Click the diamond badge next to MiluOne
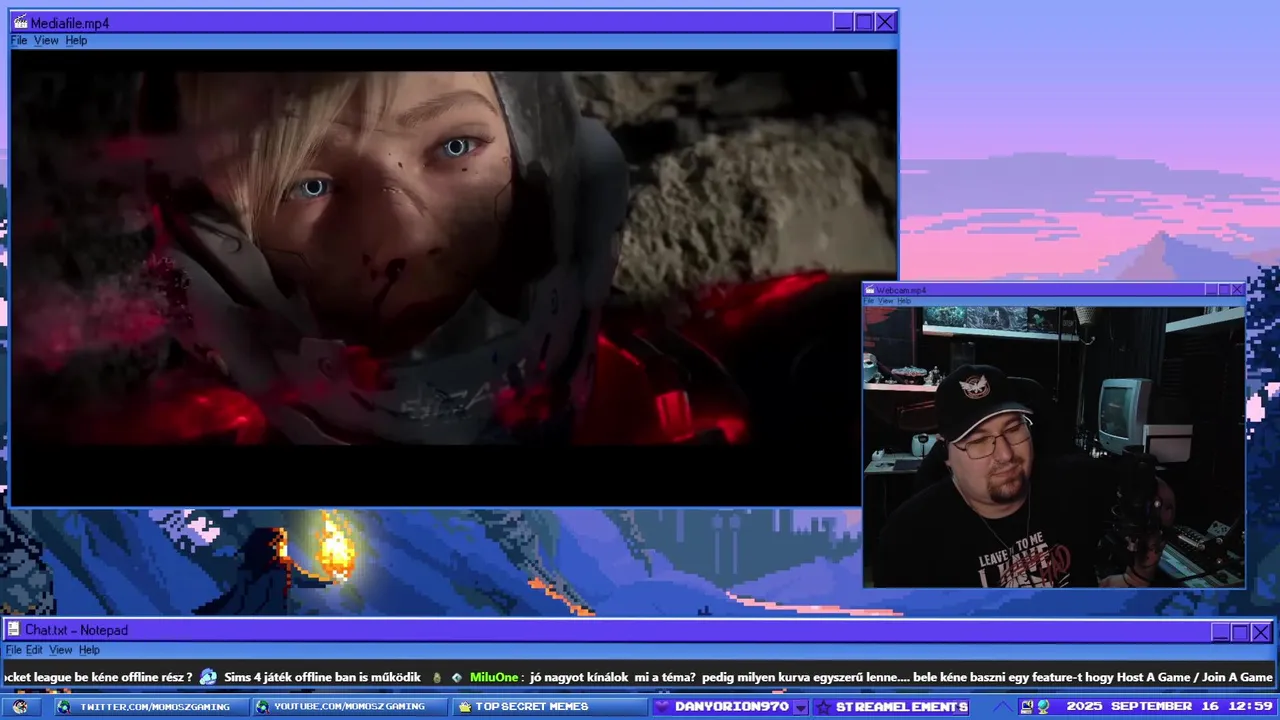This screenshot has height=720, width=1280. (x=457, y=677)
